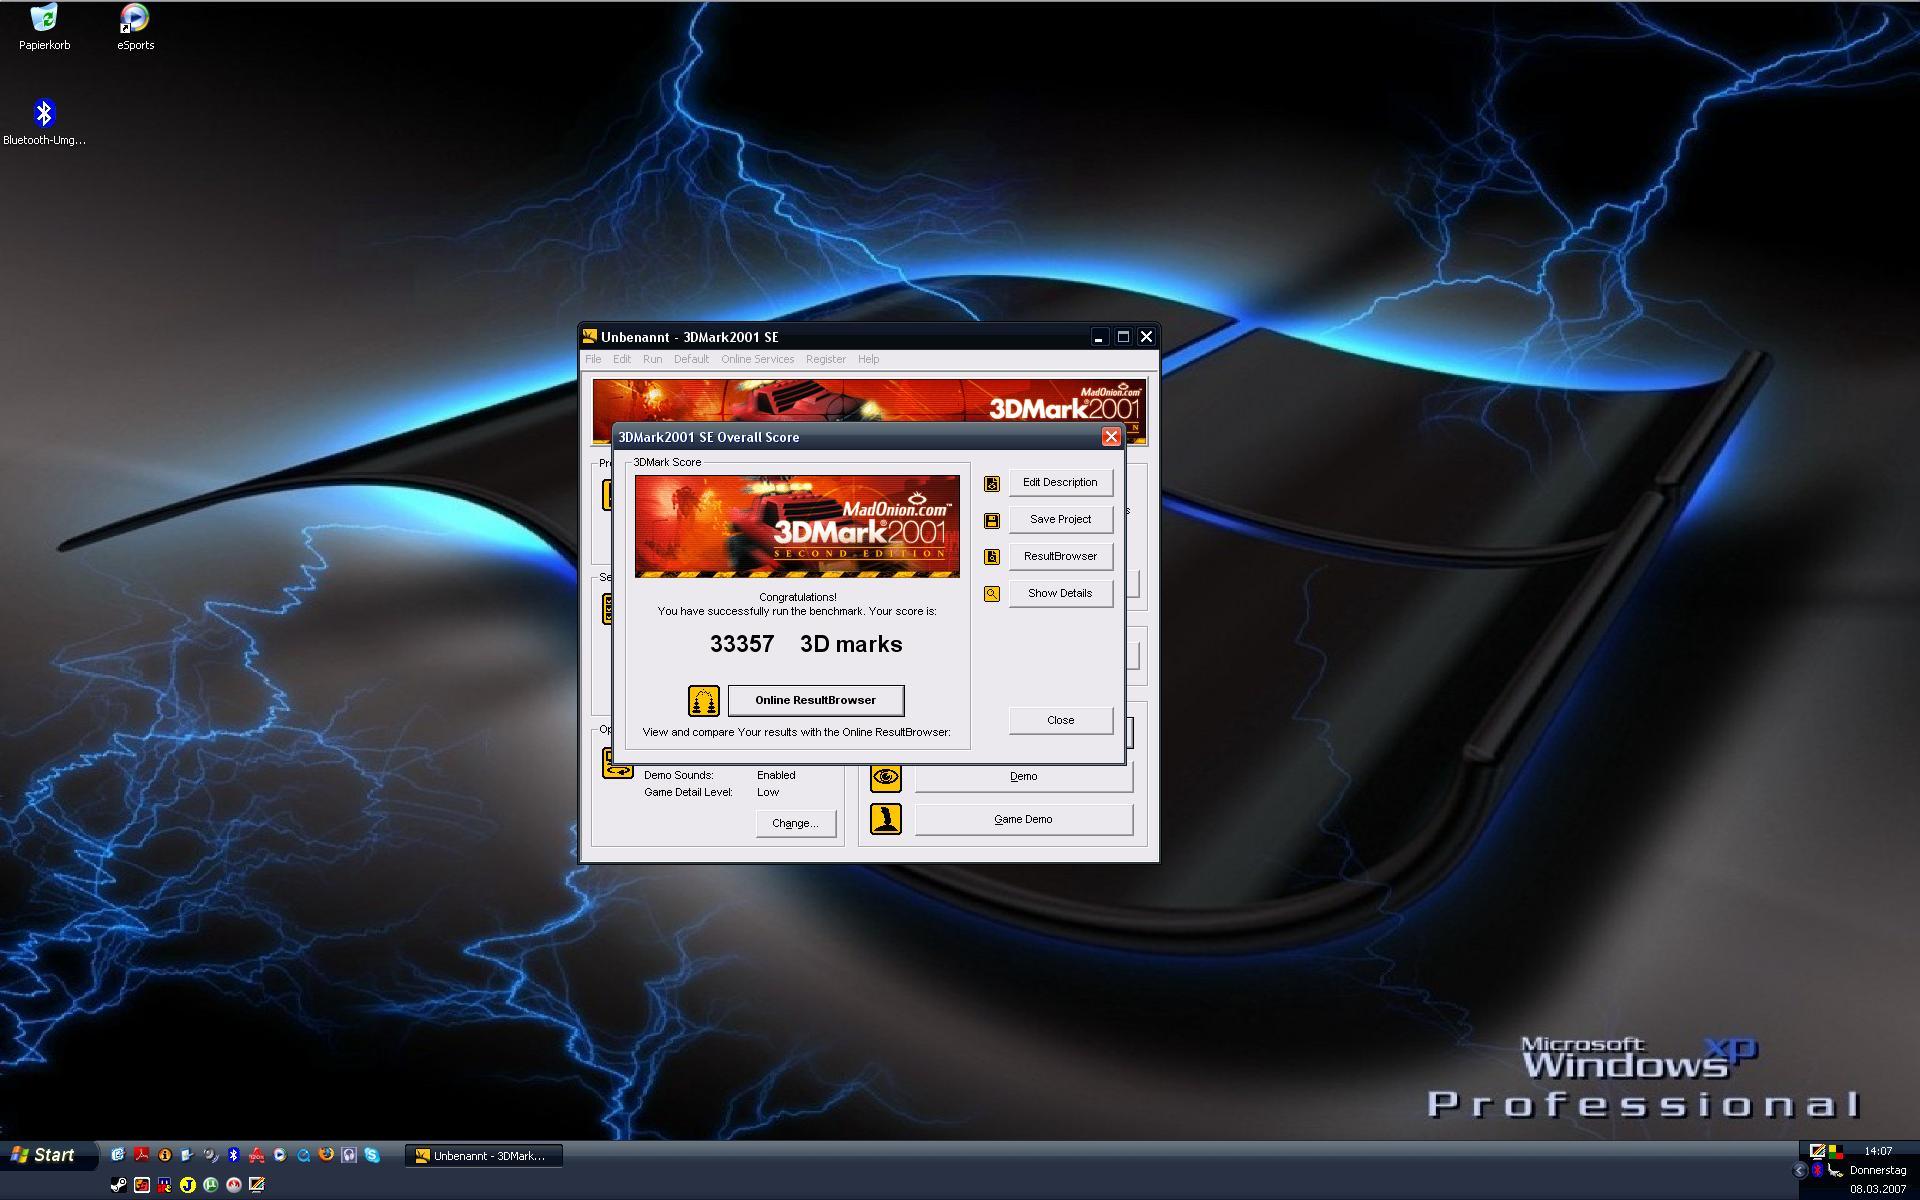1920x1200 pixels.
Task: Click the Game Demo joystick icon
Action: [886, 819]
